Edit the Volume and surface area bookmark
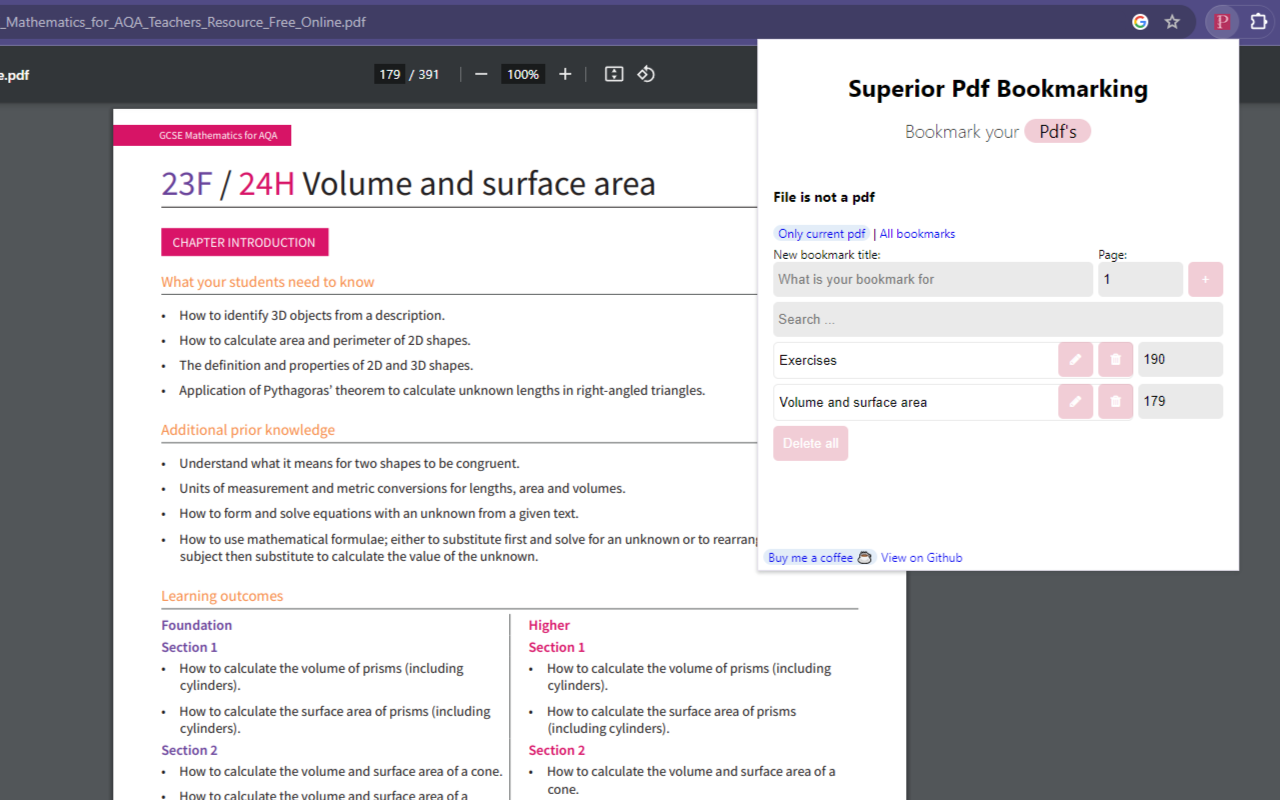 (1075, 401)
